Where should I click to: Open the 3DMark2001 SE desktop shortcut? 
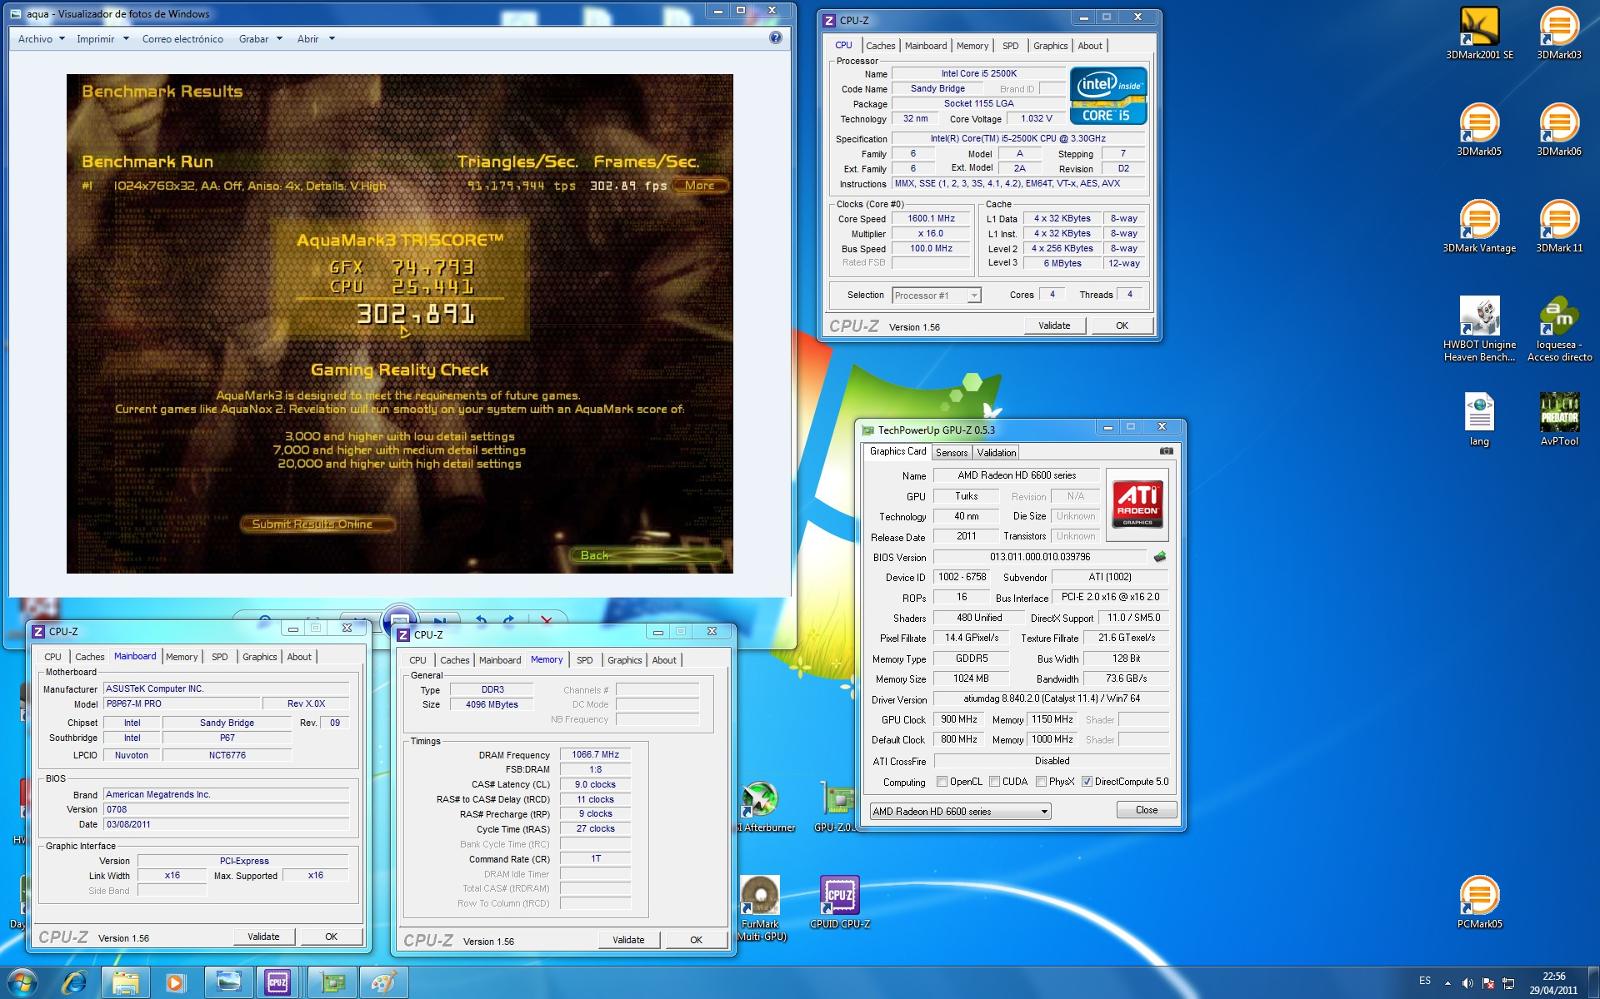point(1479,33)
